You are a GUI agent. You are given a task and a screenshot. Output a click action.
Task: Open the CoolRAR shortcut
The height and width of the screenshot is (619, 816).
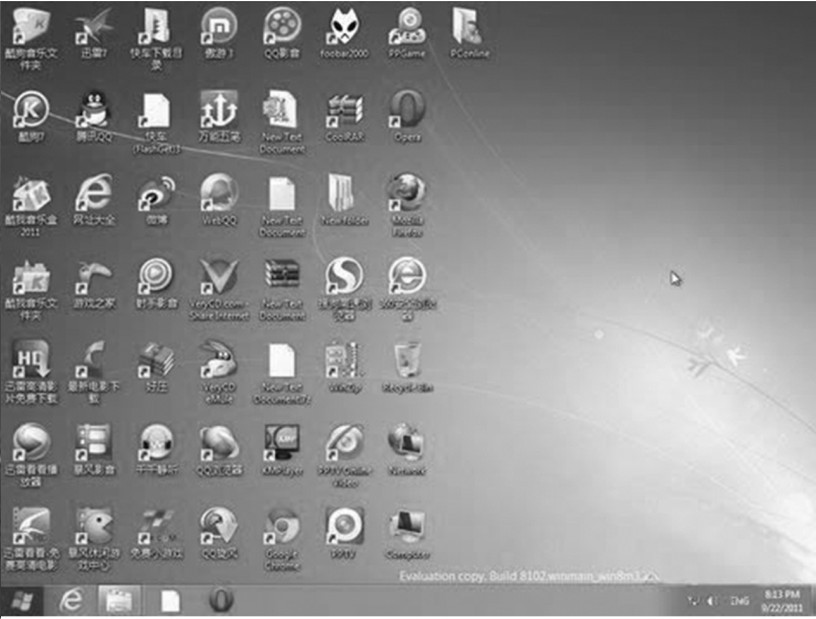pos(344,117)
